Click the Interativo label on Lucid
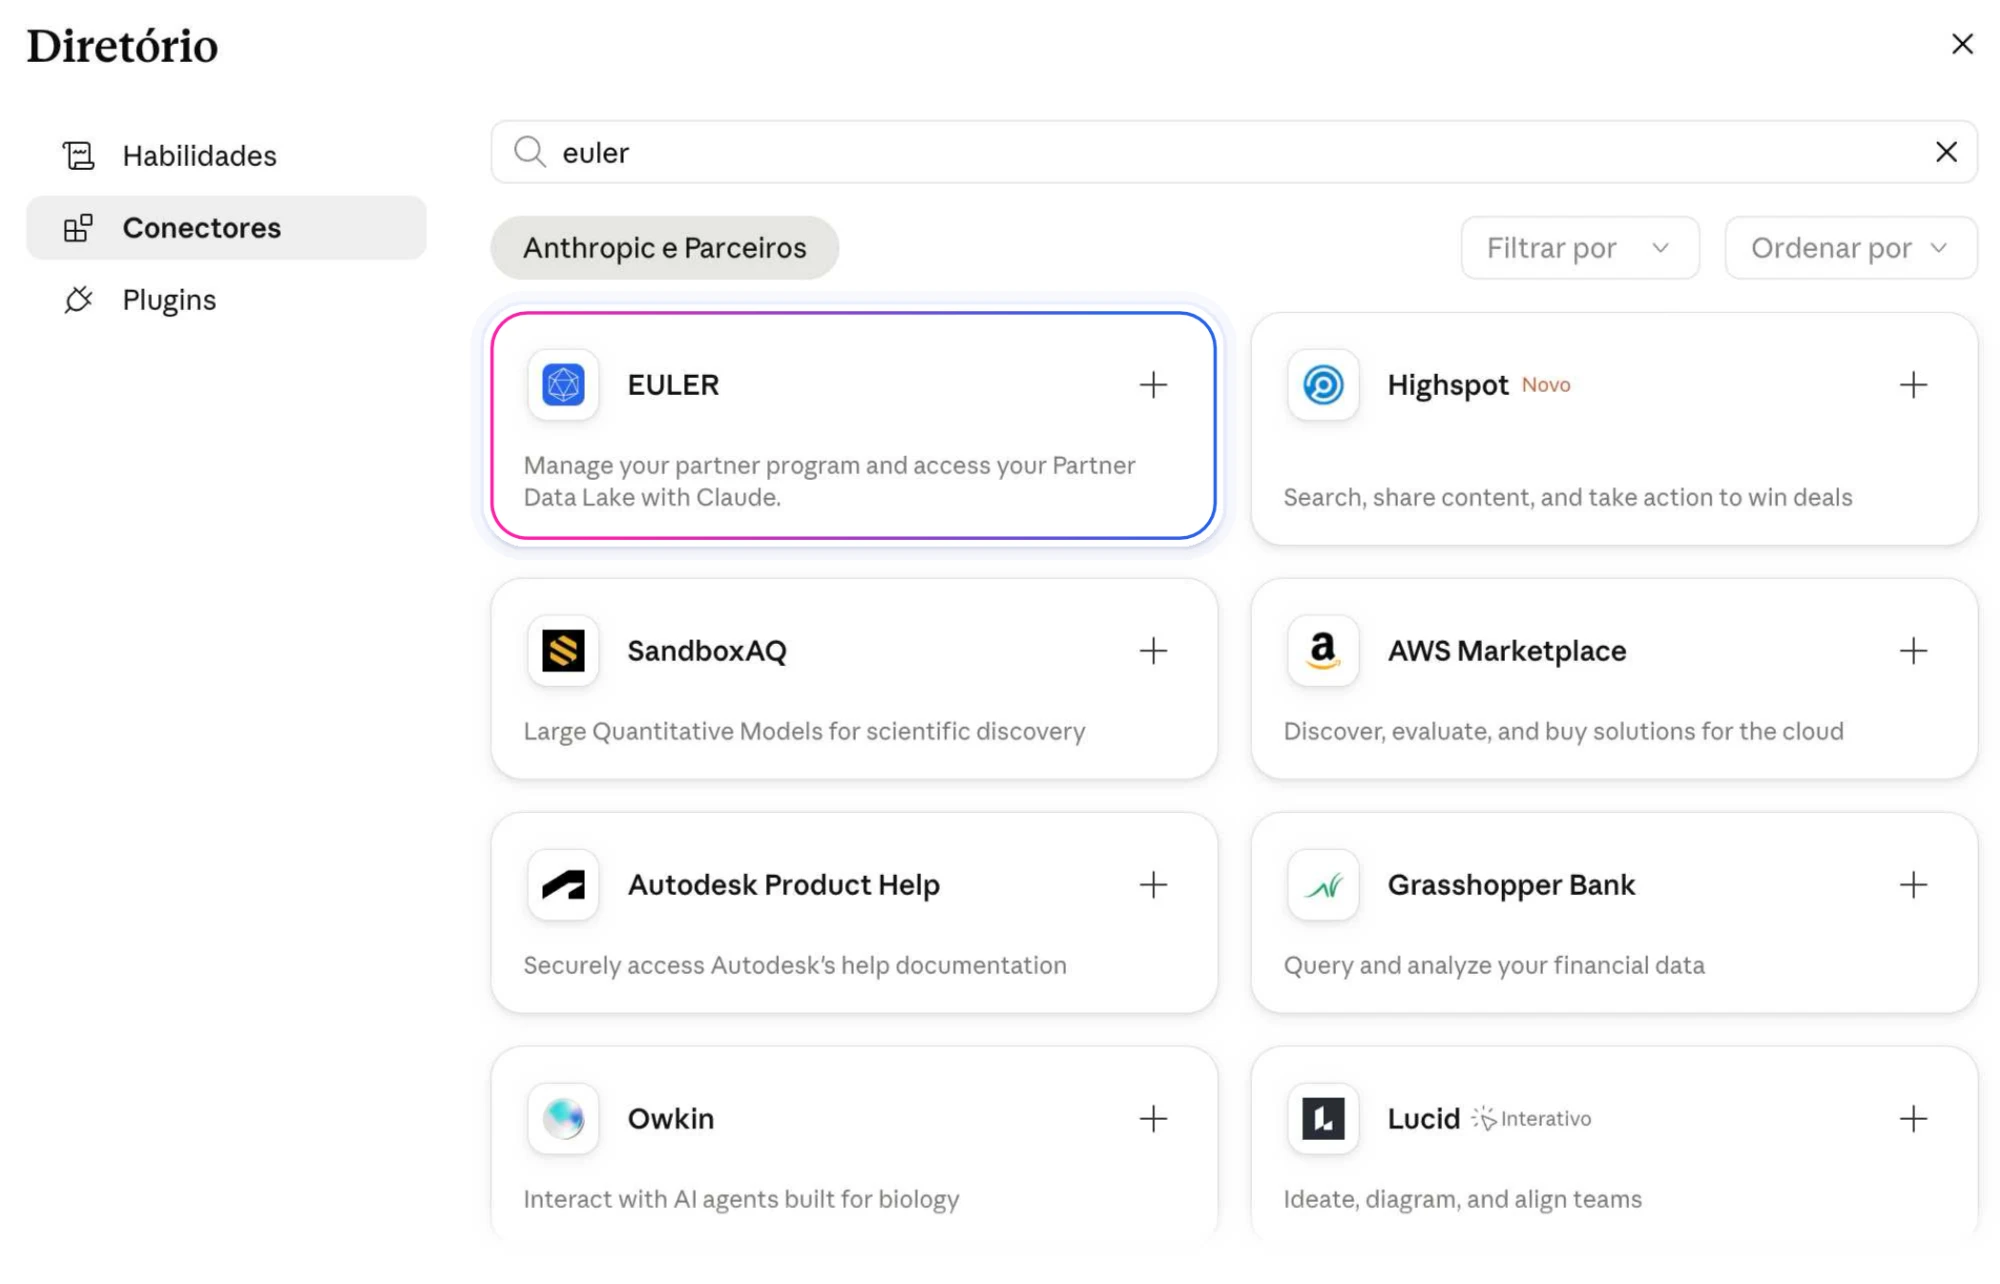 tap(1545, 1119)
